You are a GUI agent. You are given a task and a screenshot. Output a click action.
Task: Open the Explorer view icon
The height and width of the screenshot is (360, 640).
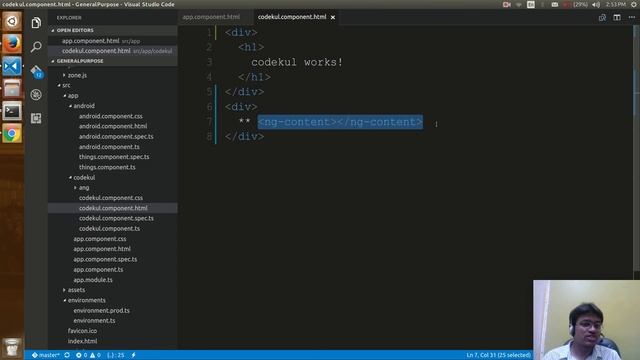pyautogui.click(x=36, y=22)
